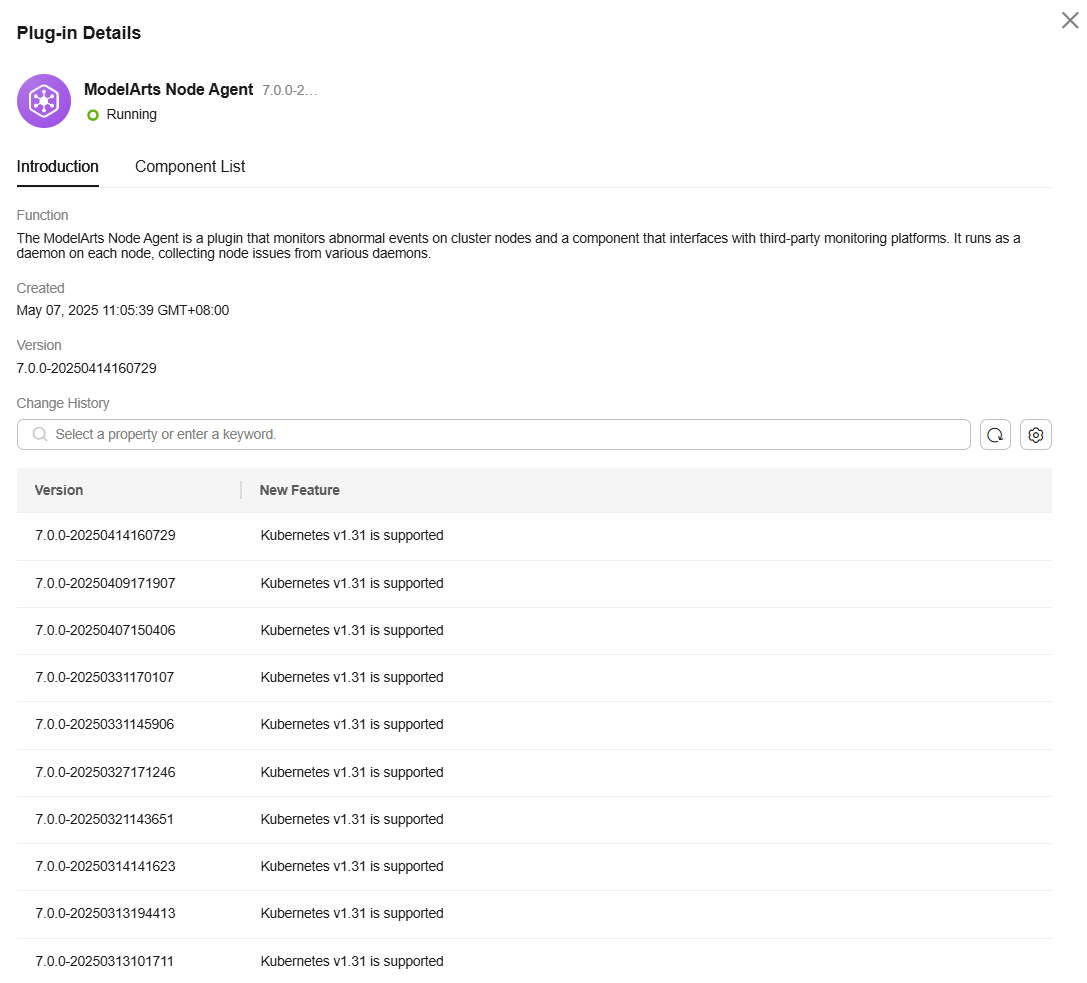
Task: Select version 7.0.0-20250313101711 row
Action: pos(534,962)
